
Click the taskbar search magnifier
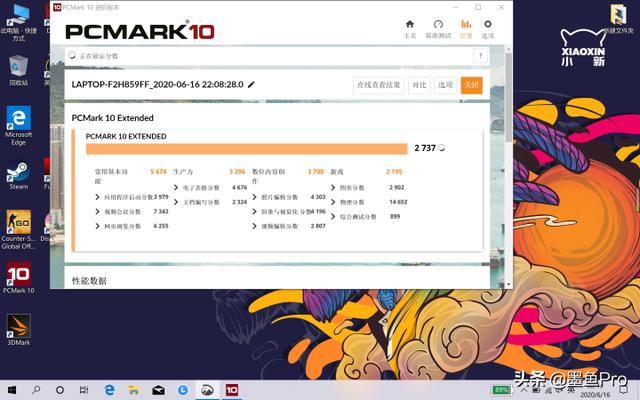(36, 390)
